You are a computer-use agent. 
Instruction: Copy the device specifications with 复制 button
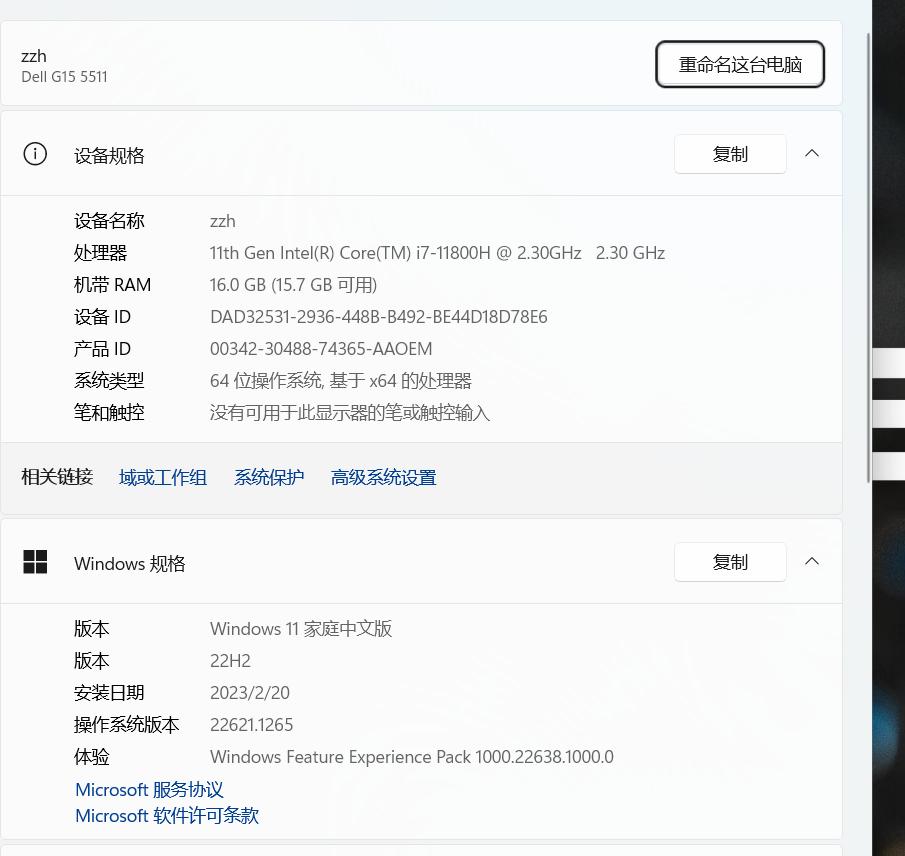(730, 154)
